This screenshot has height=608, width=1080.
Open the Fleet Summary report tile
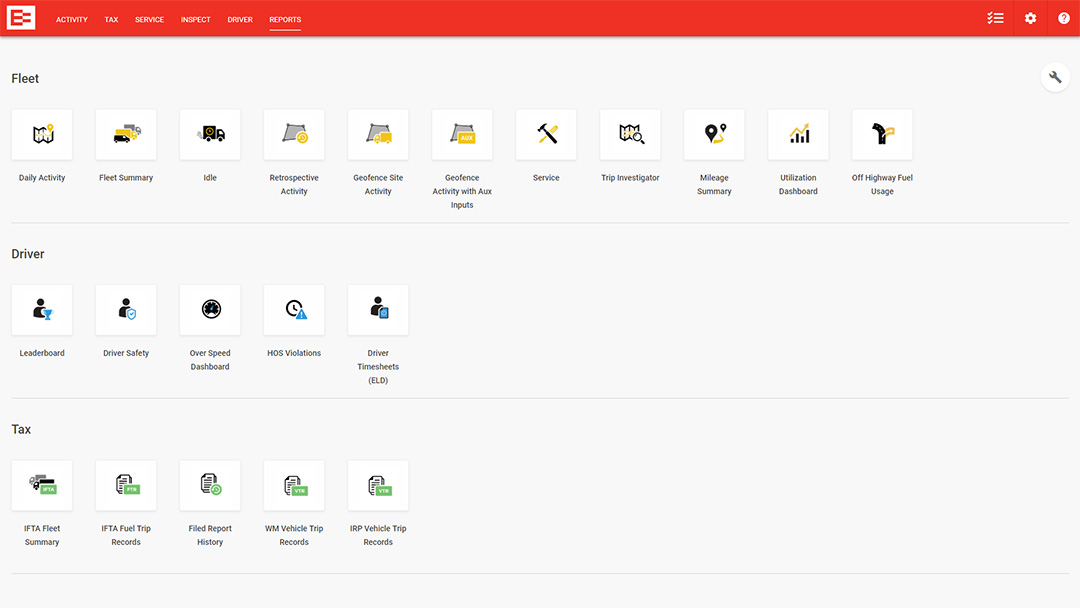point(126,135)
